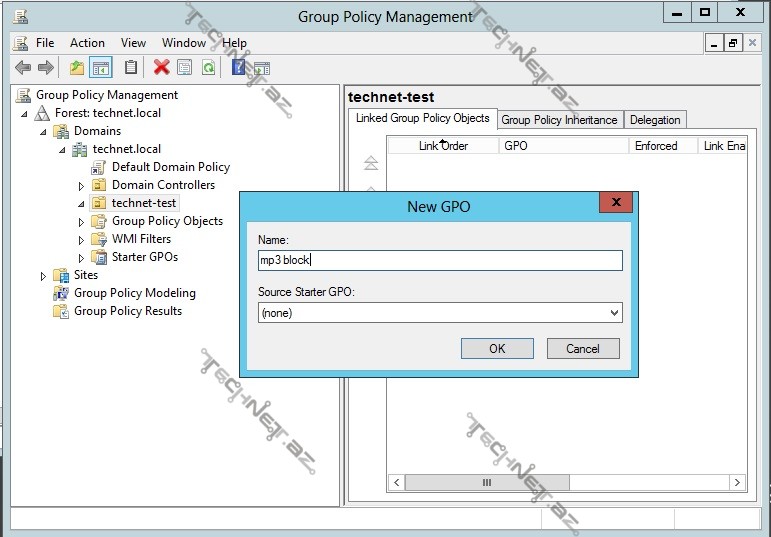Select Default Domain Policy in tree
The width and height of the screenshot is (771, 537).
170,167
